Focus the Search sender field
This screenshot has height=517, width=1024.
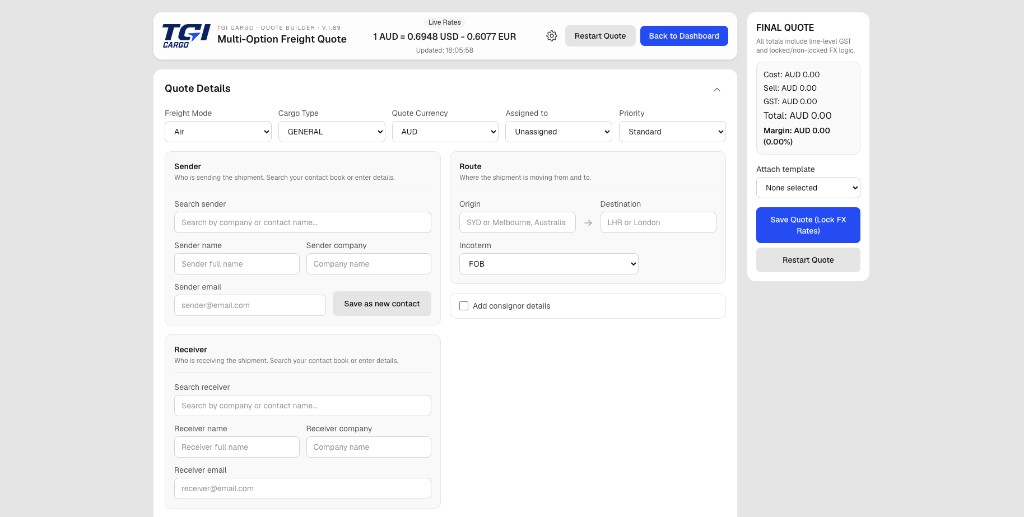302,223
